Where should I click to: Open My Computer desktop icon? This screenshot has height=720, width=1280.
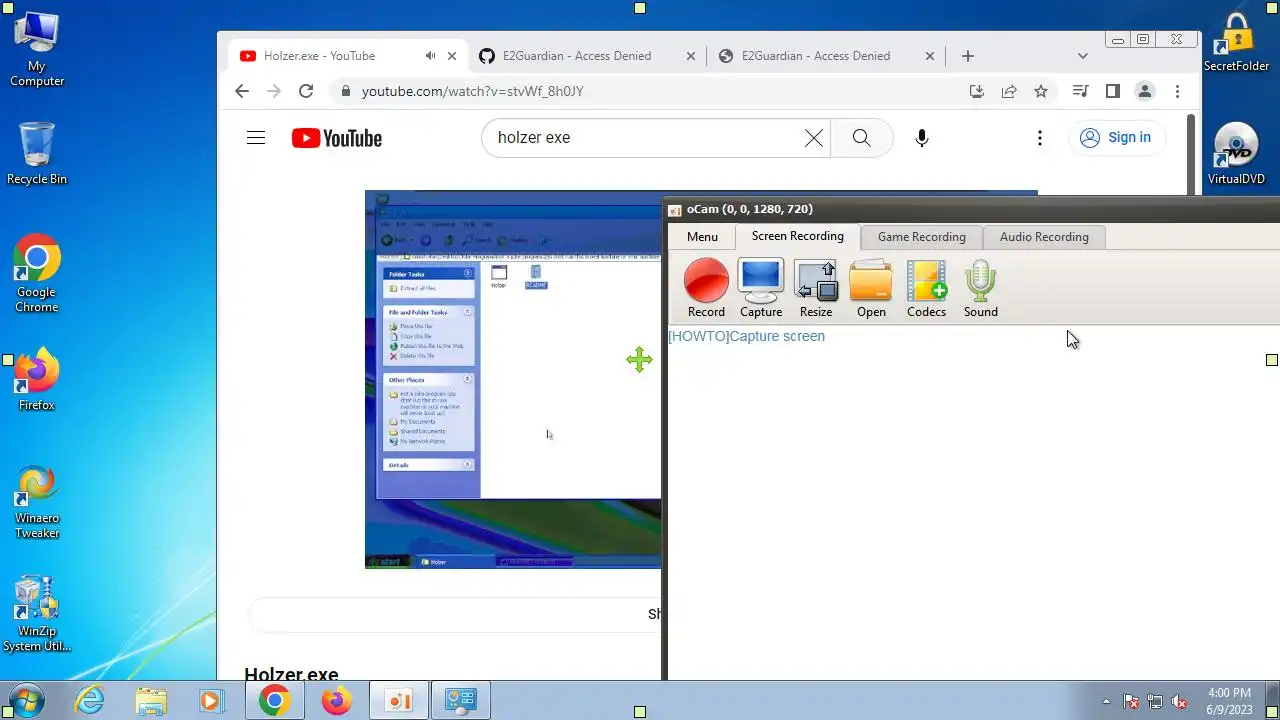click(x=37, y=50)
